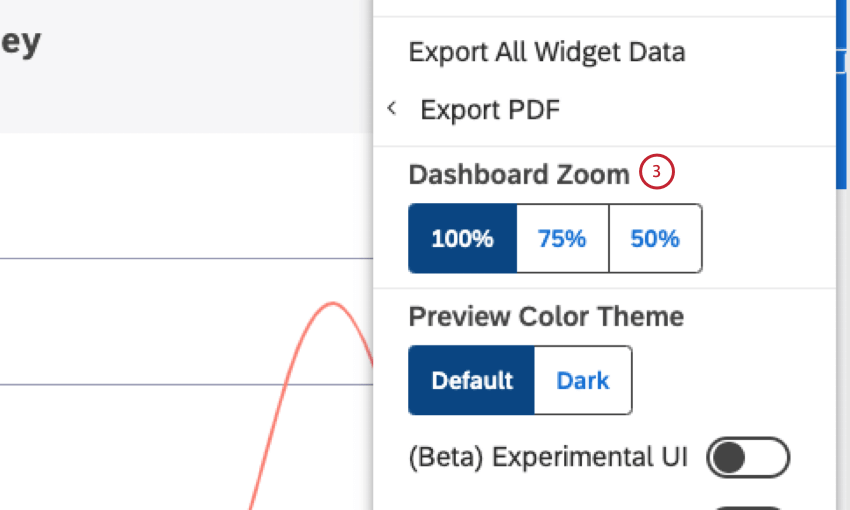Click the Preview Color Theme heading
The width and height of the screenshot is (850, 510).
tap(546, 317)
